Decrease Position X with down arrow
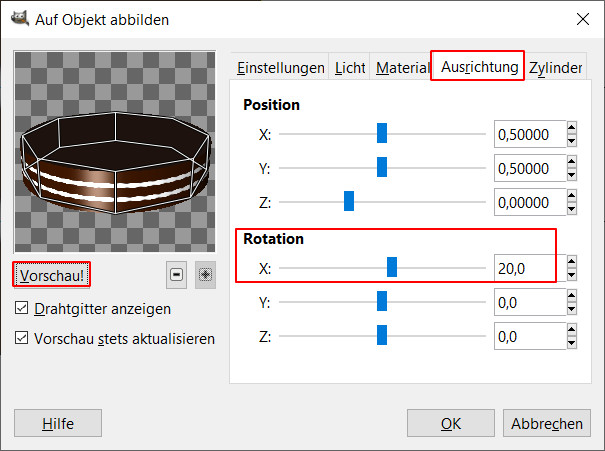The height and width of the screenshot is (451, 605). [572, 141]
